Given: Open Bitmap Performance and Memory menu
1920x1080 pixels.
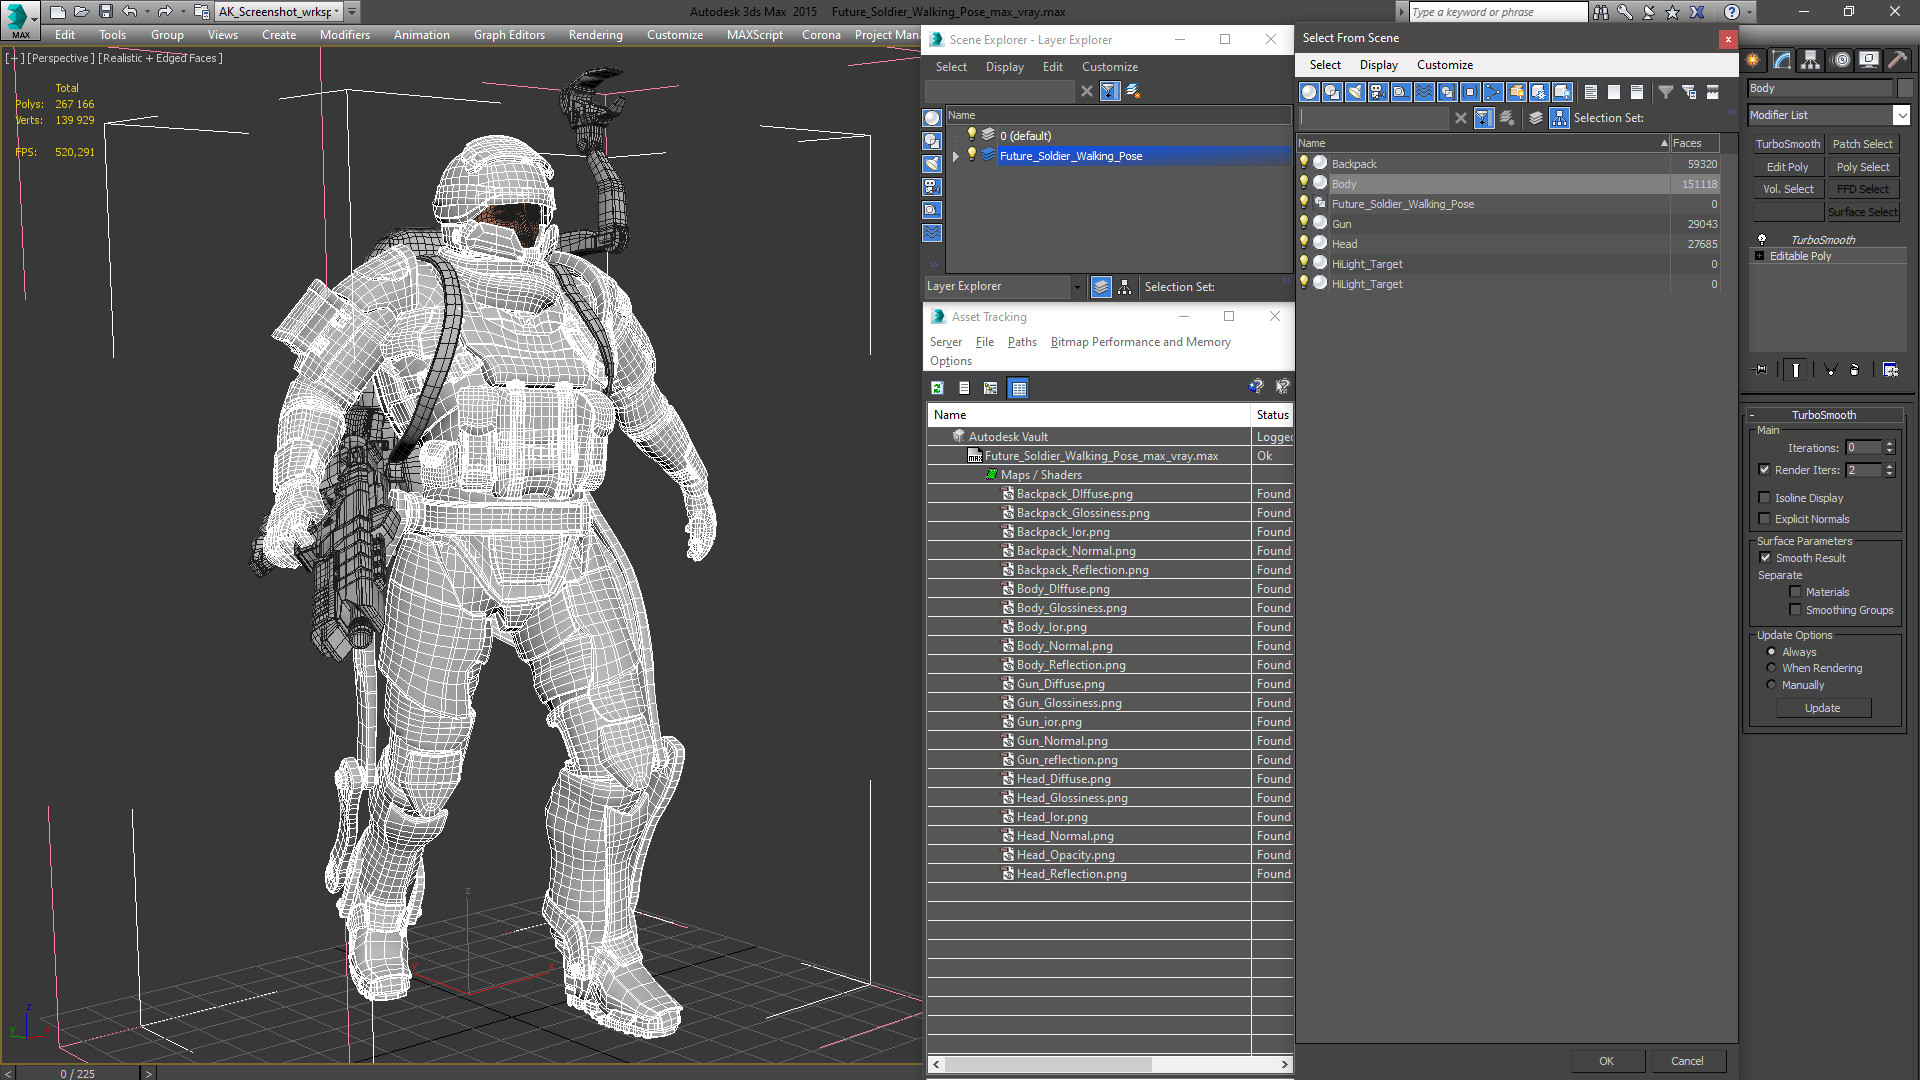Looking at the screenshot, I should 1140,342.
